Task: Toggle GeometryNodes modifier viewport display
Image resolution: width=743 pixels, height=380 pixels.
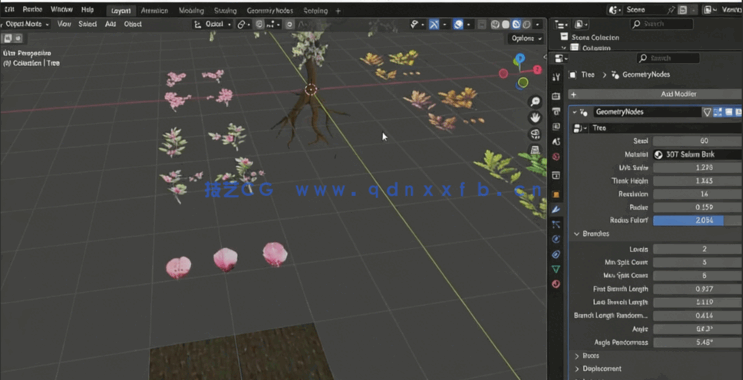Action: pos(728,112)
